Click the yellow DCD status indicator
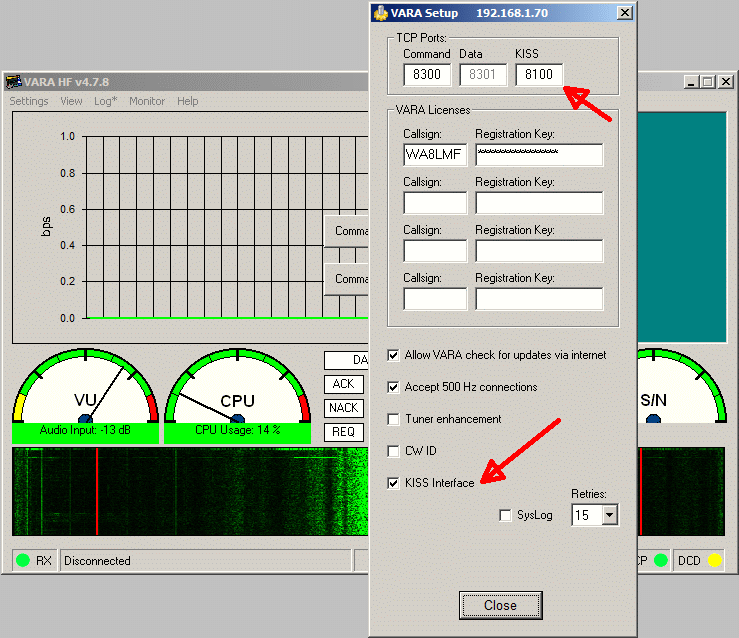The width and height of the screenshot is (739, 638). click(714, 561)
